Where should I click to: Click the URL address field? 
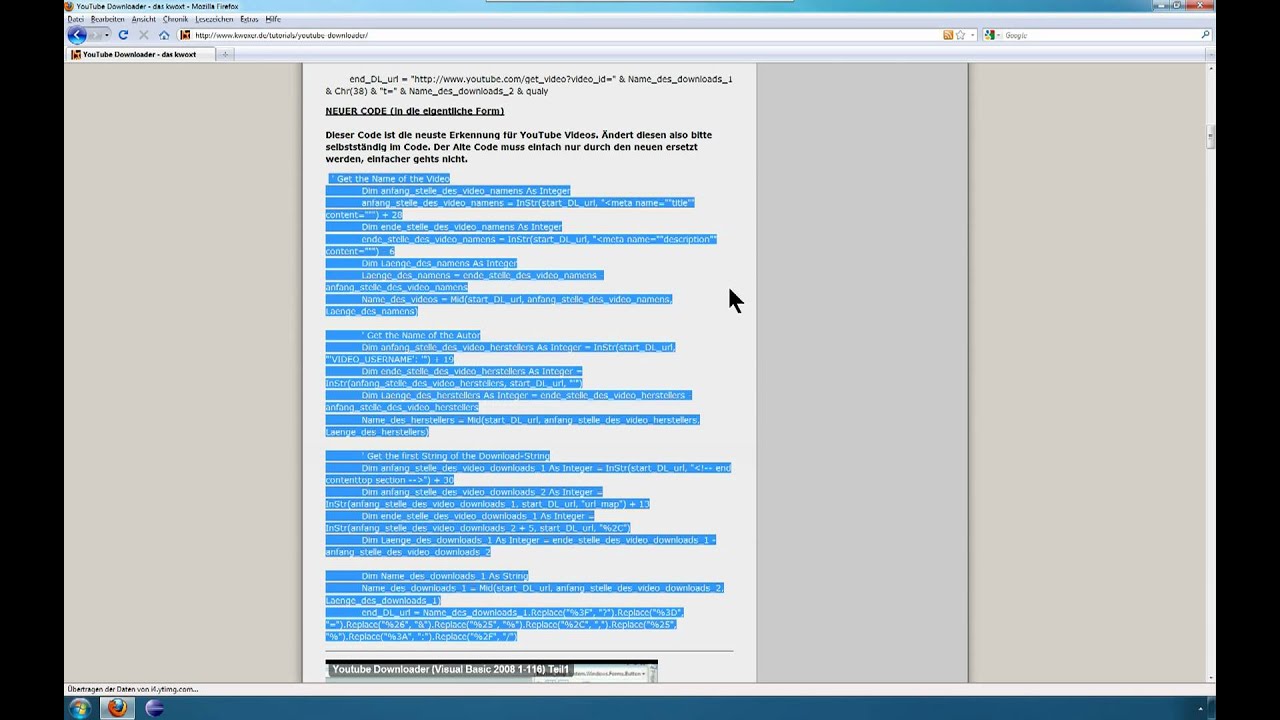565,35
